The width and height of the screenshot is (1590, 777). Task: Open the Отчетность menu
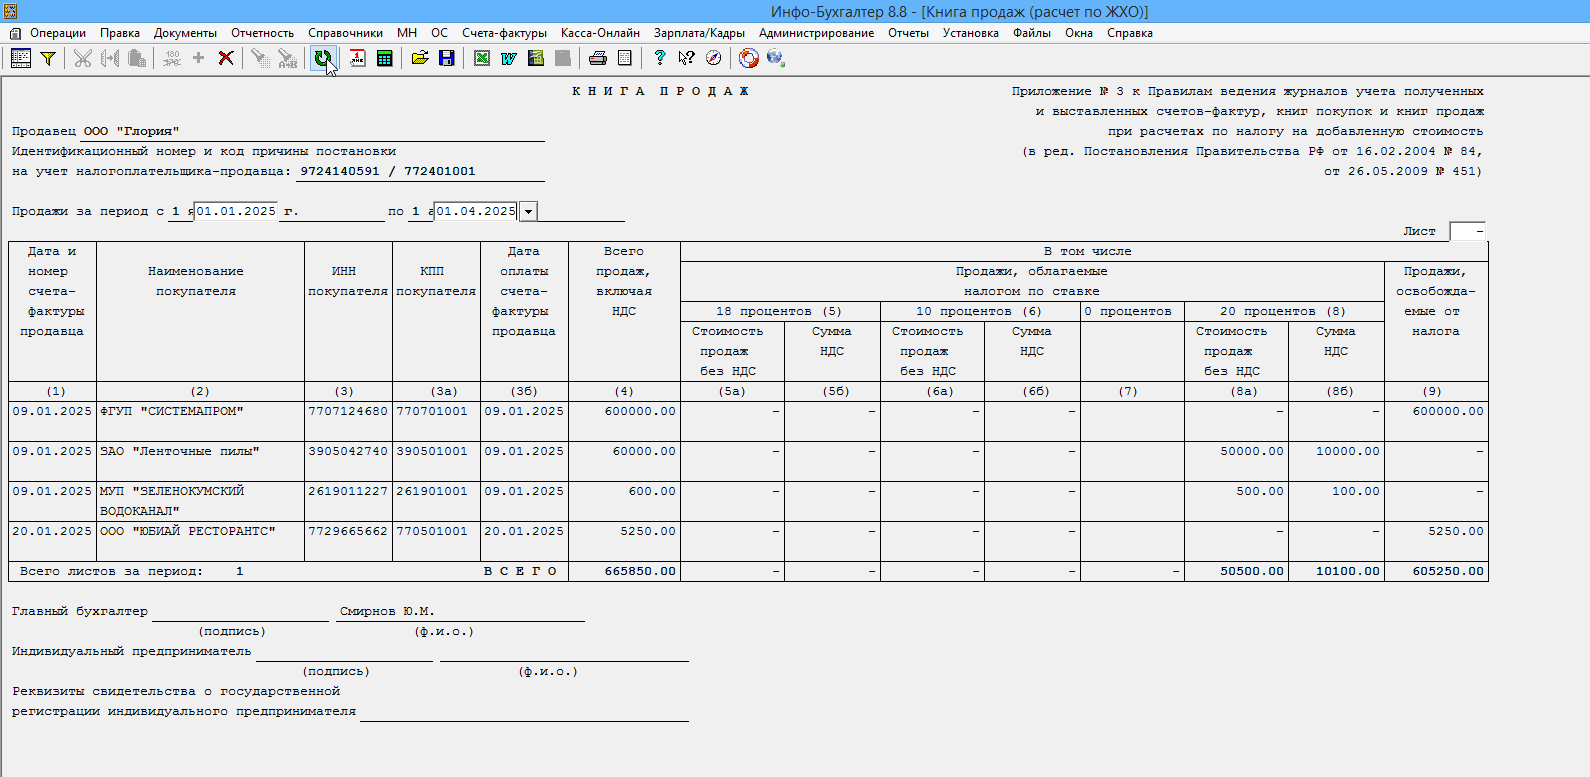[263, 33]
